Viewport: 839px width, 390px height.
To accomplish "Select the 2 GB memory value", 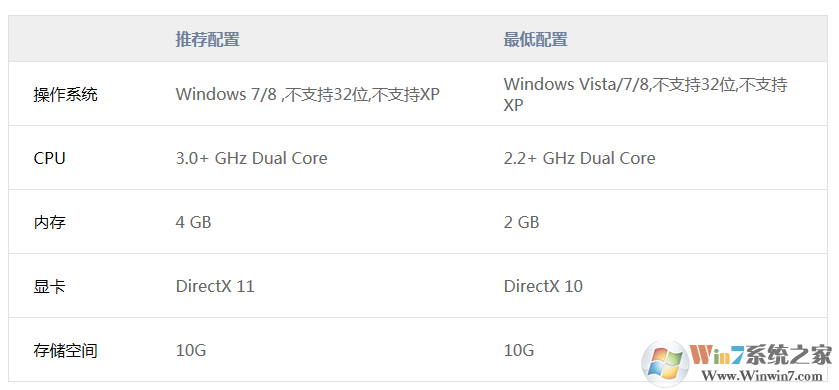I will pos(521,222).
